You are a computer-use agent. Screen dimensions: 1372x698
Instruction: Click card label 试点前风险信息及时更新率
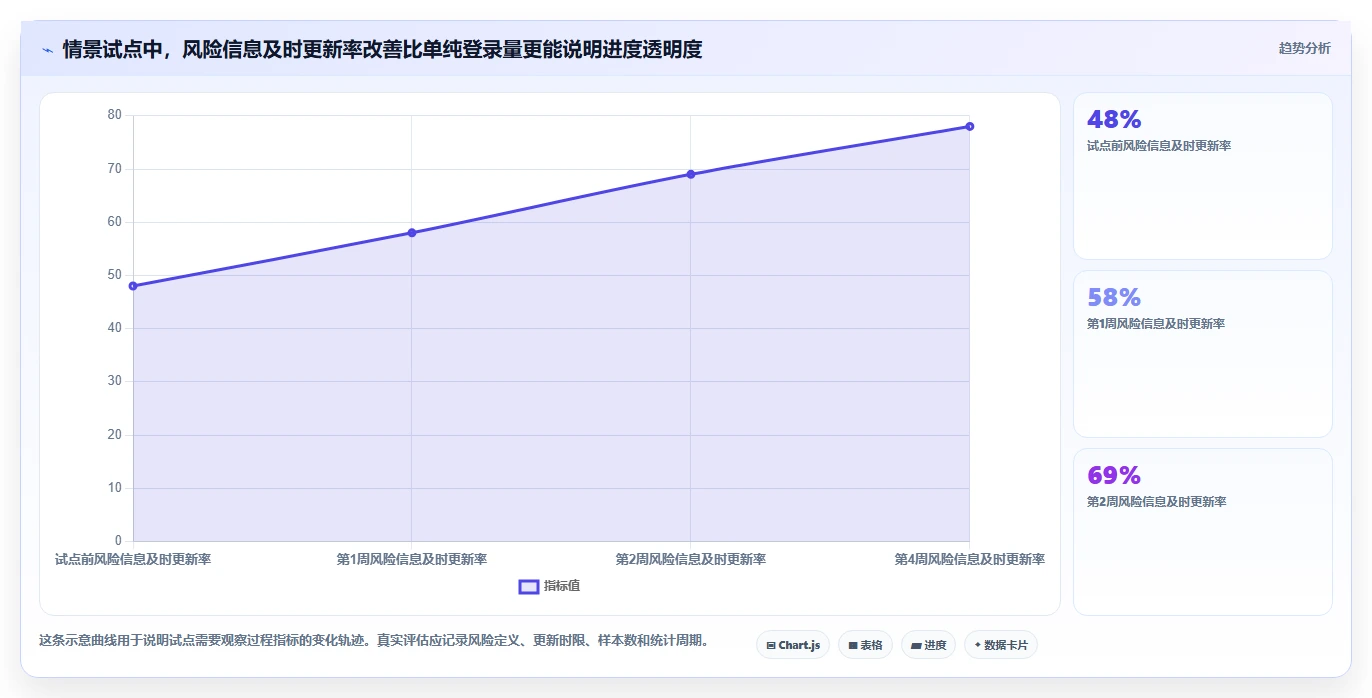pos(1159,146)
